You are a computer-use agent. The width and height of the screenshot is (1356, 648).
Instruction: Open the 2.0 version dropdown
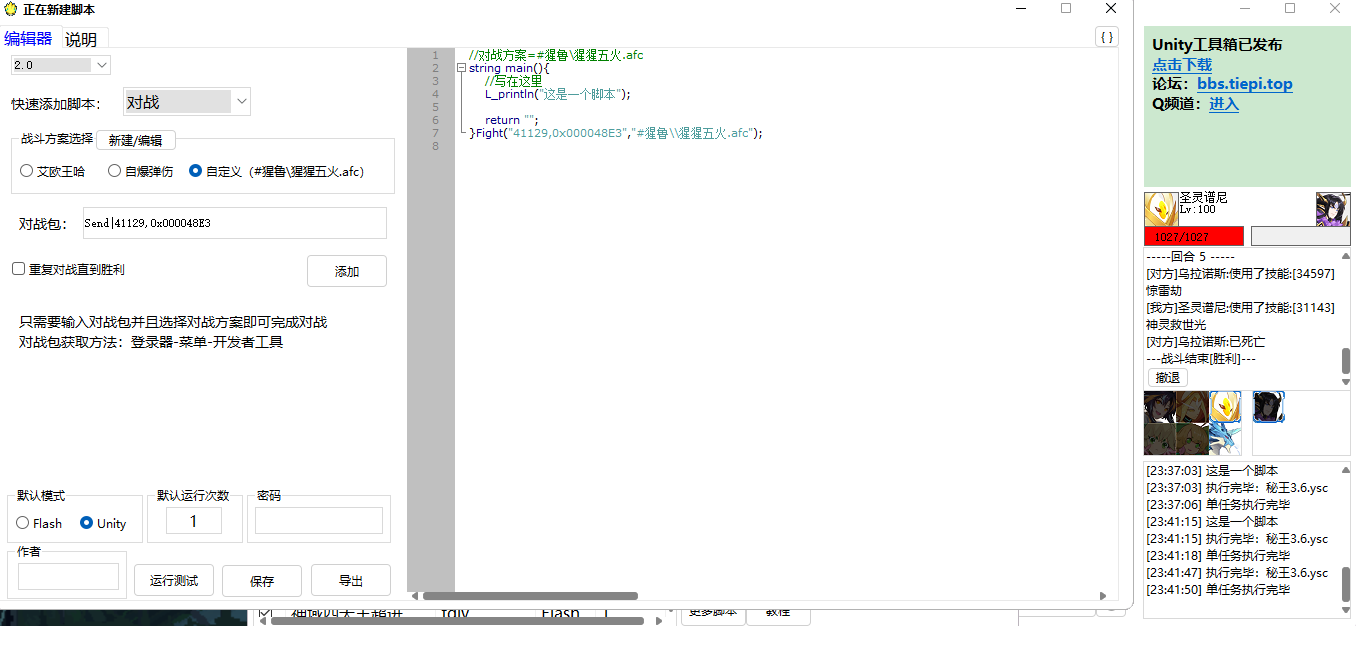click(x=61, y=65)
